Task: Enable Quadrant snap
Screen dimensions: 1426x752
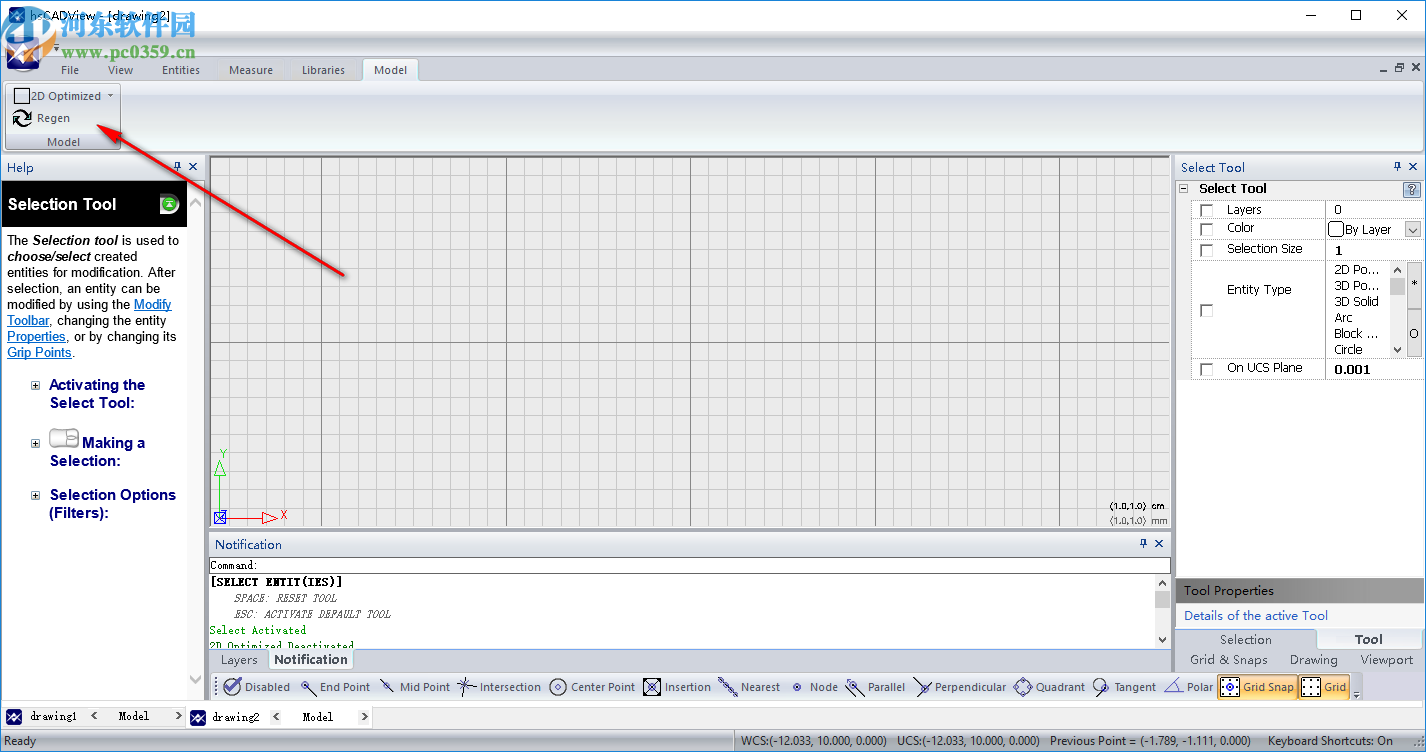Action: [x=1049, y=687]
